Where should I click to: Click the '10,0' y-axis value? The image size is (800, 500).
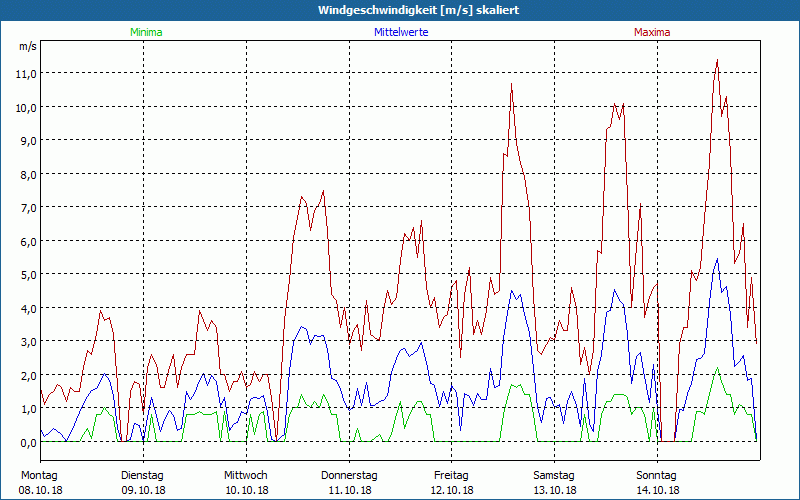(x=28, y=108)
